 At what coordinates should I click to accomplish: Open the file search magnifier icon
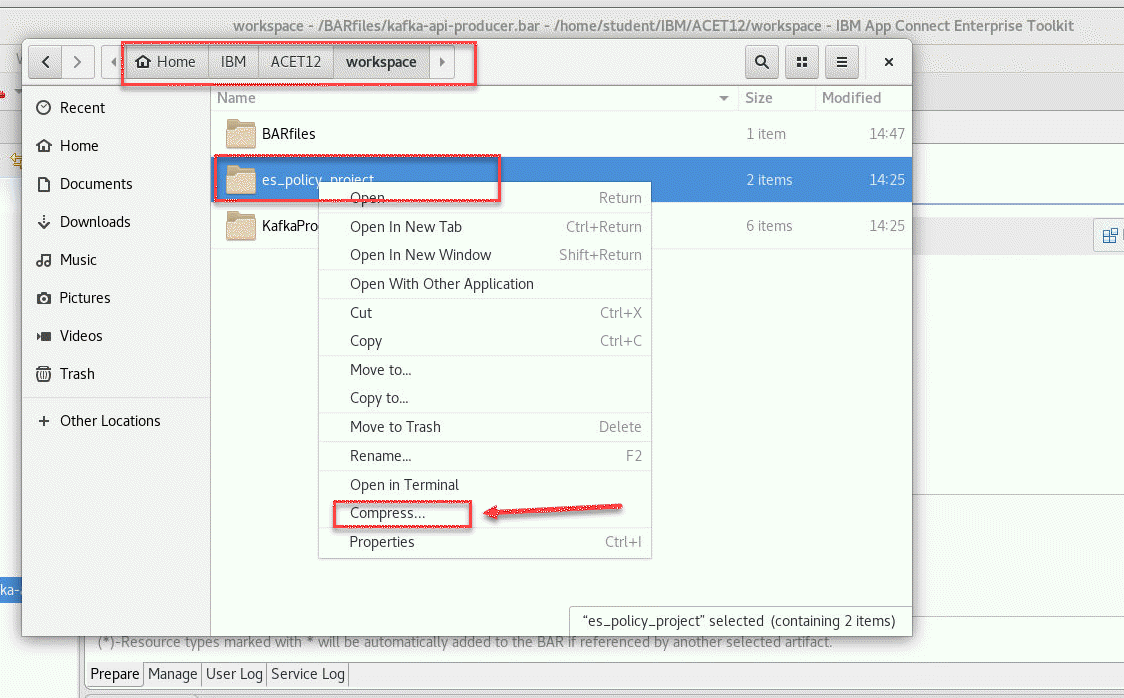tap(762, 62)
